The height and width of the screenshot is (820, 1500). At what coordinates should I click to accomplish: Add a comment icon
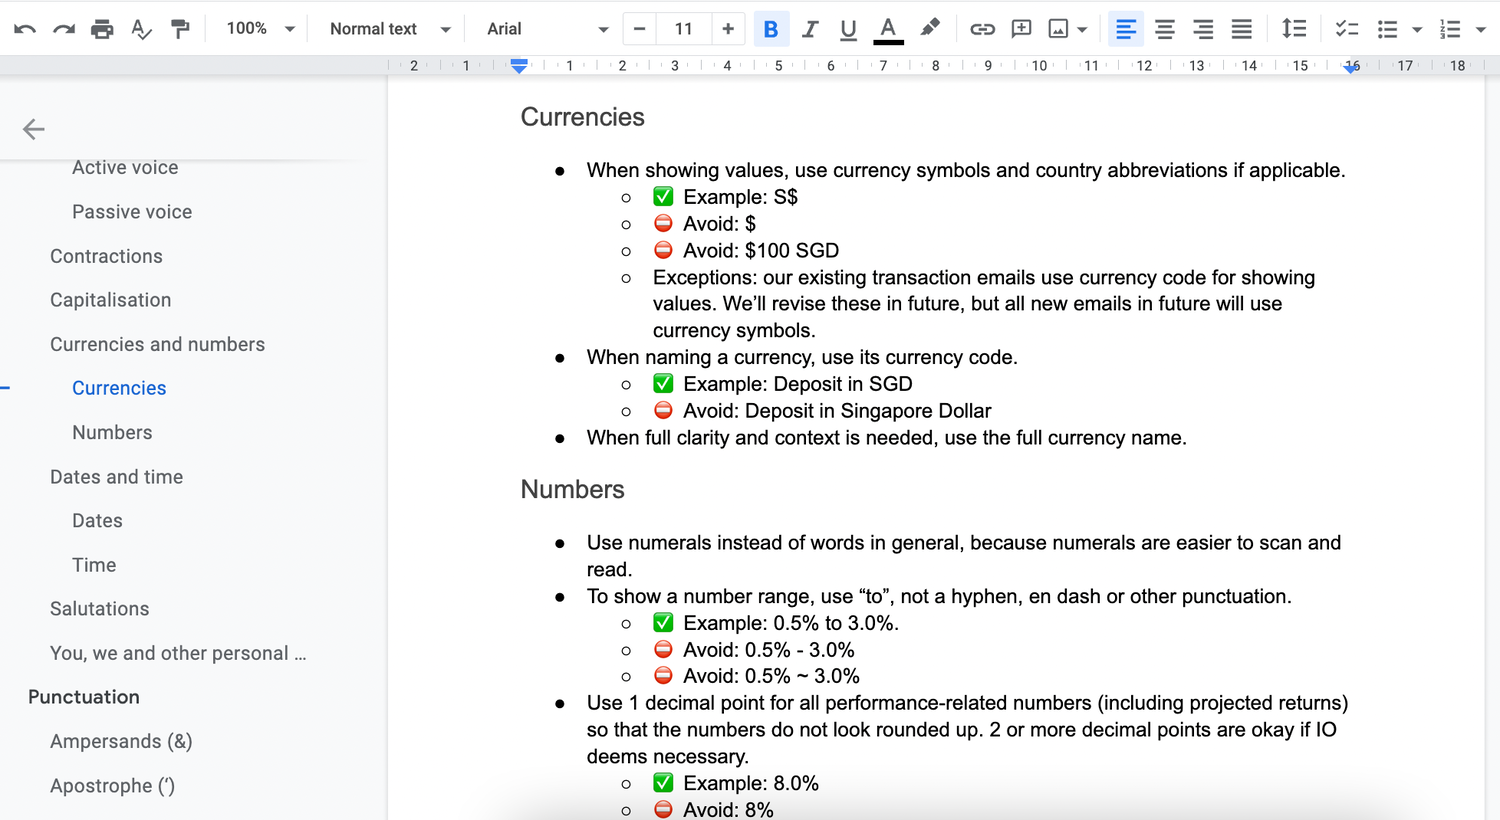click(1021, 29)
